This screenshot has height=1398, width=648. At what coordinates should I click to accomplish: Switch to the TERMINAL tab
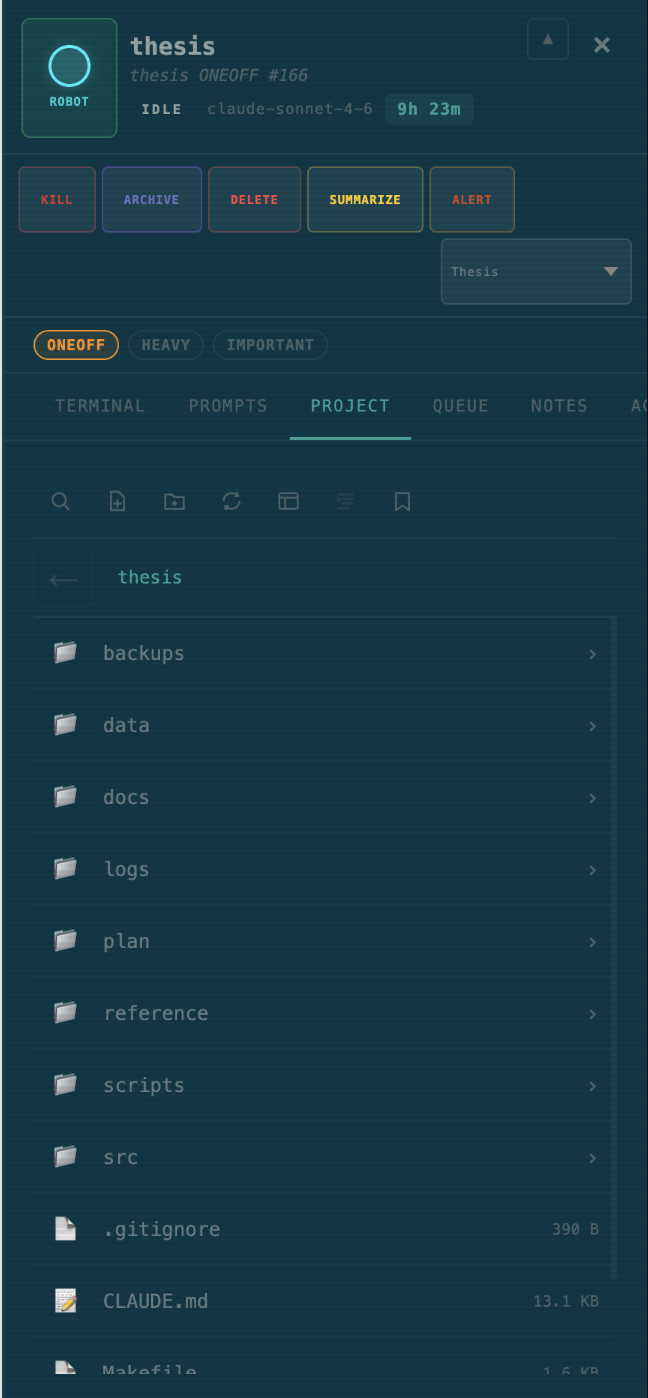click(99, 406)
